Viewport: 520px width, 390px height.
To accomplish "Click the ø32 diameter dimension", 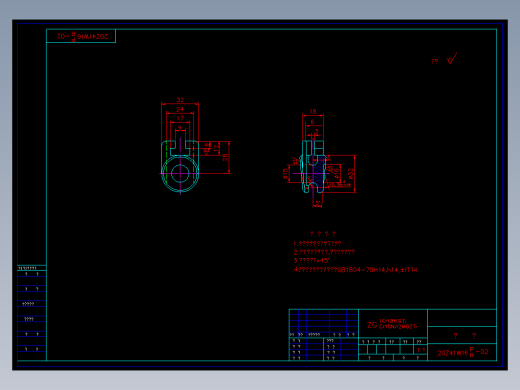I will (x=350, y=174).
